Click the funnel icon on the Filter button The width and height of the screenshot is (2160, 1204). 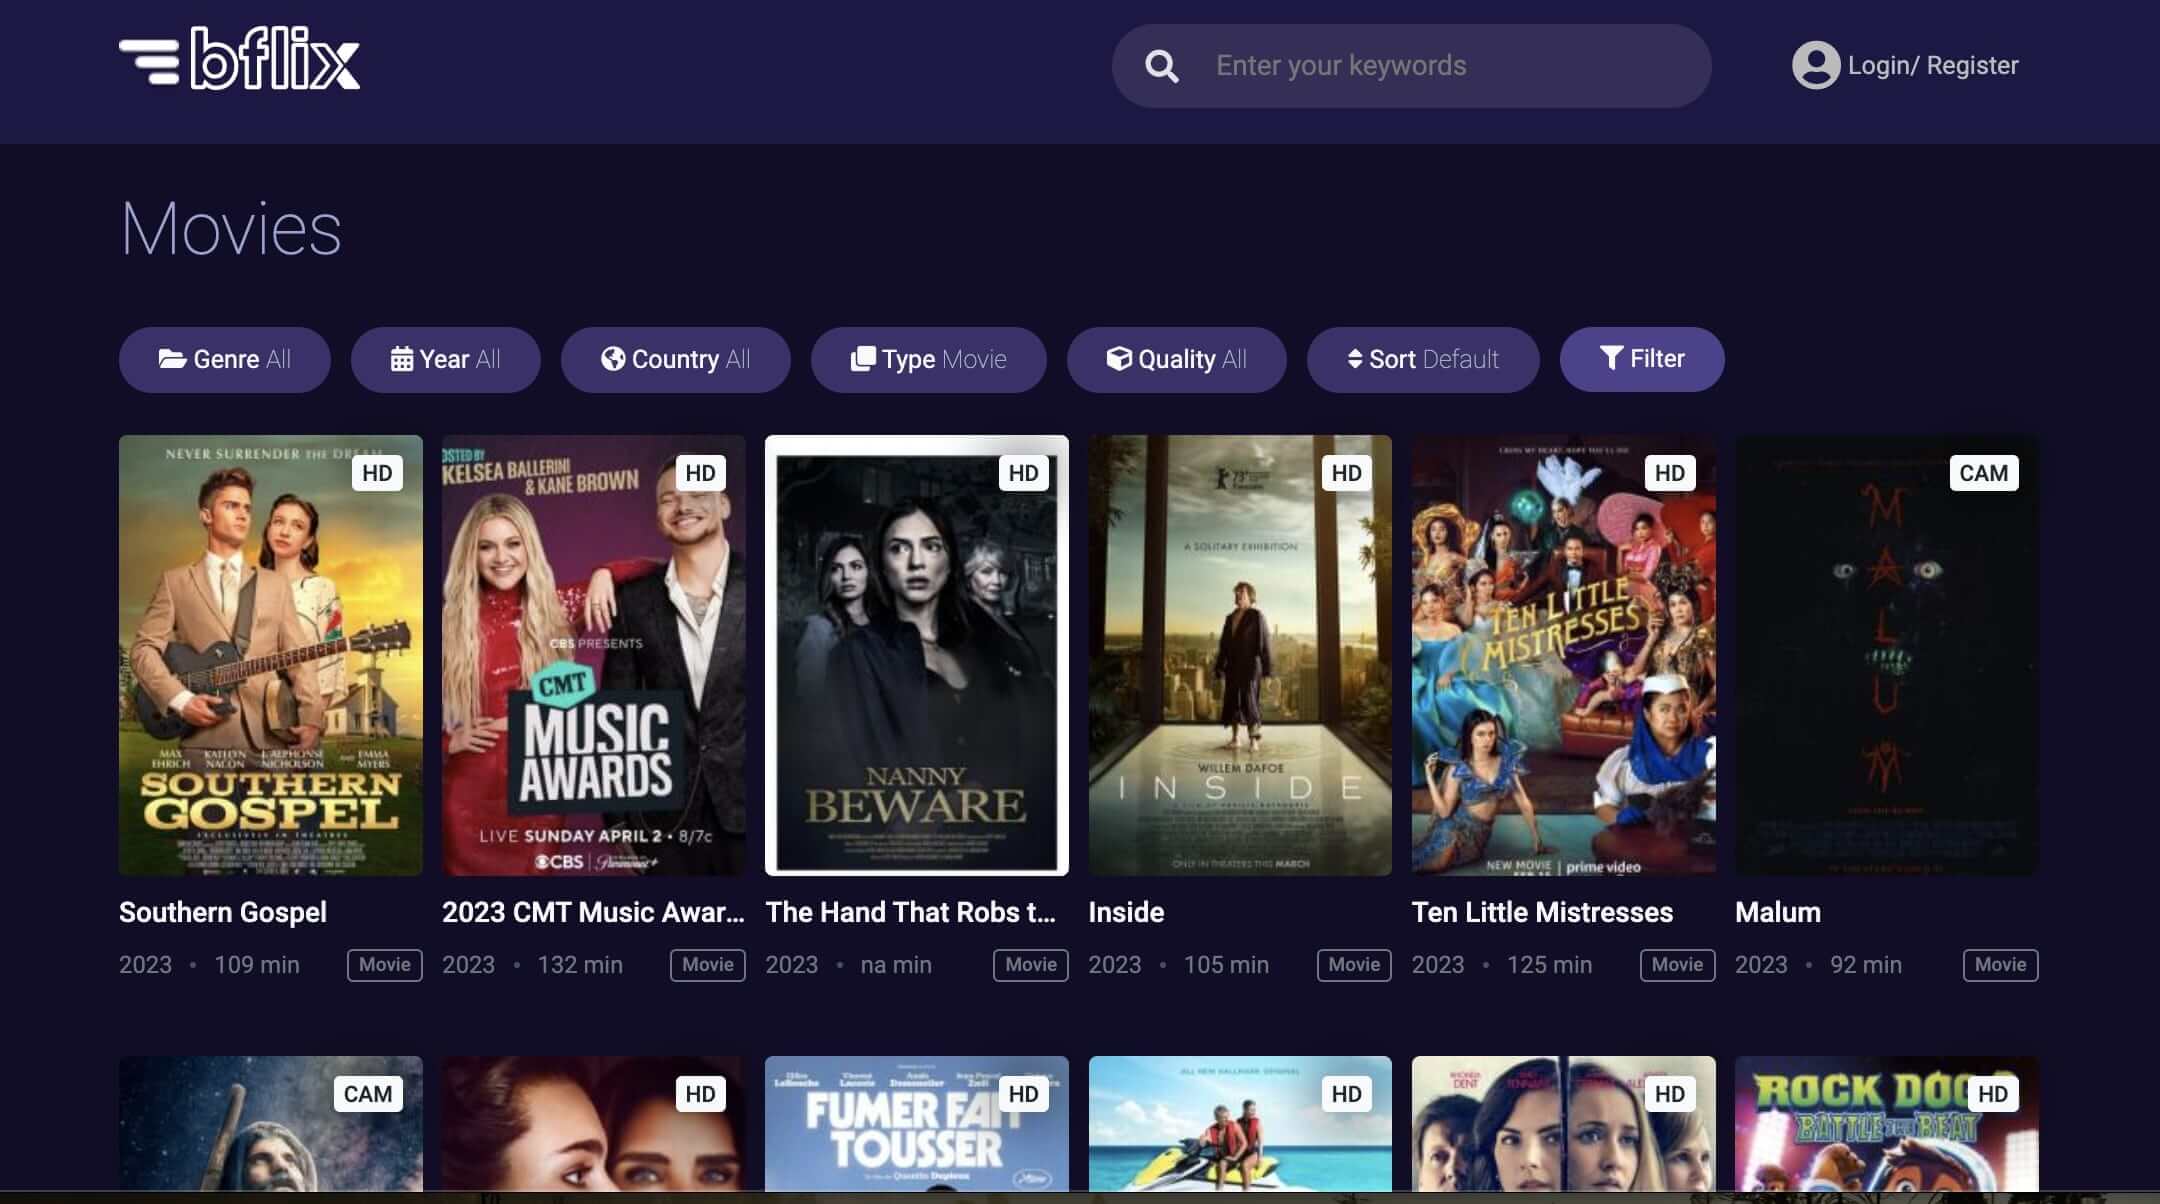(x=1610, y=358)
